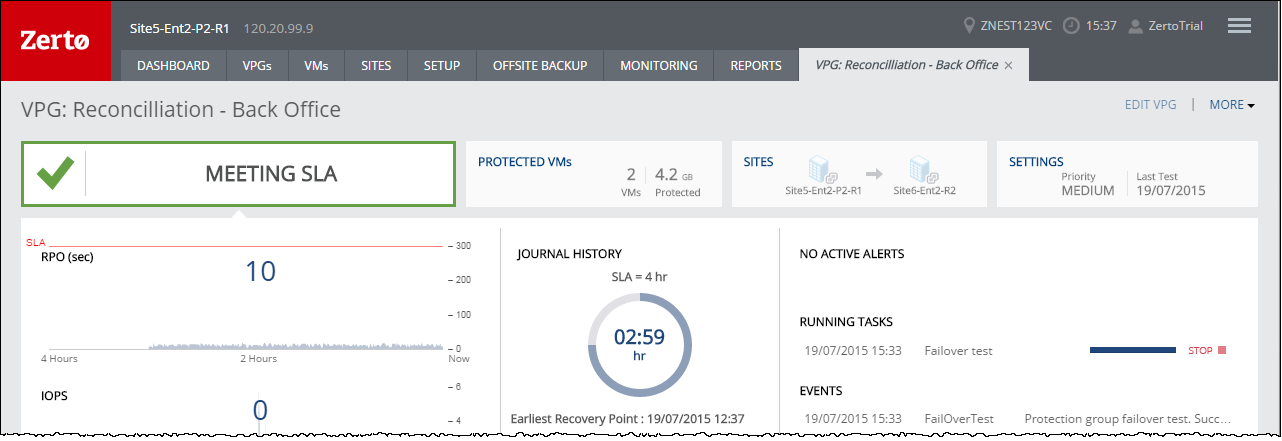Click the green checkmark SLA icon

pos(55,173)
